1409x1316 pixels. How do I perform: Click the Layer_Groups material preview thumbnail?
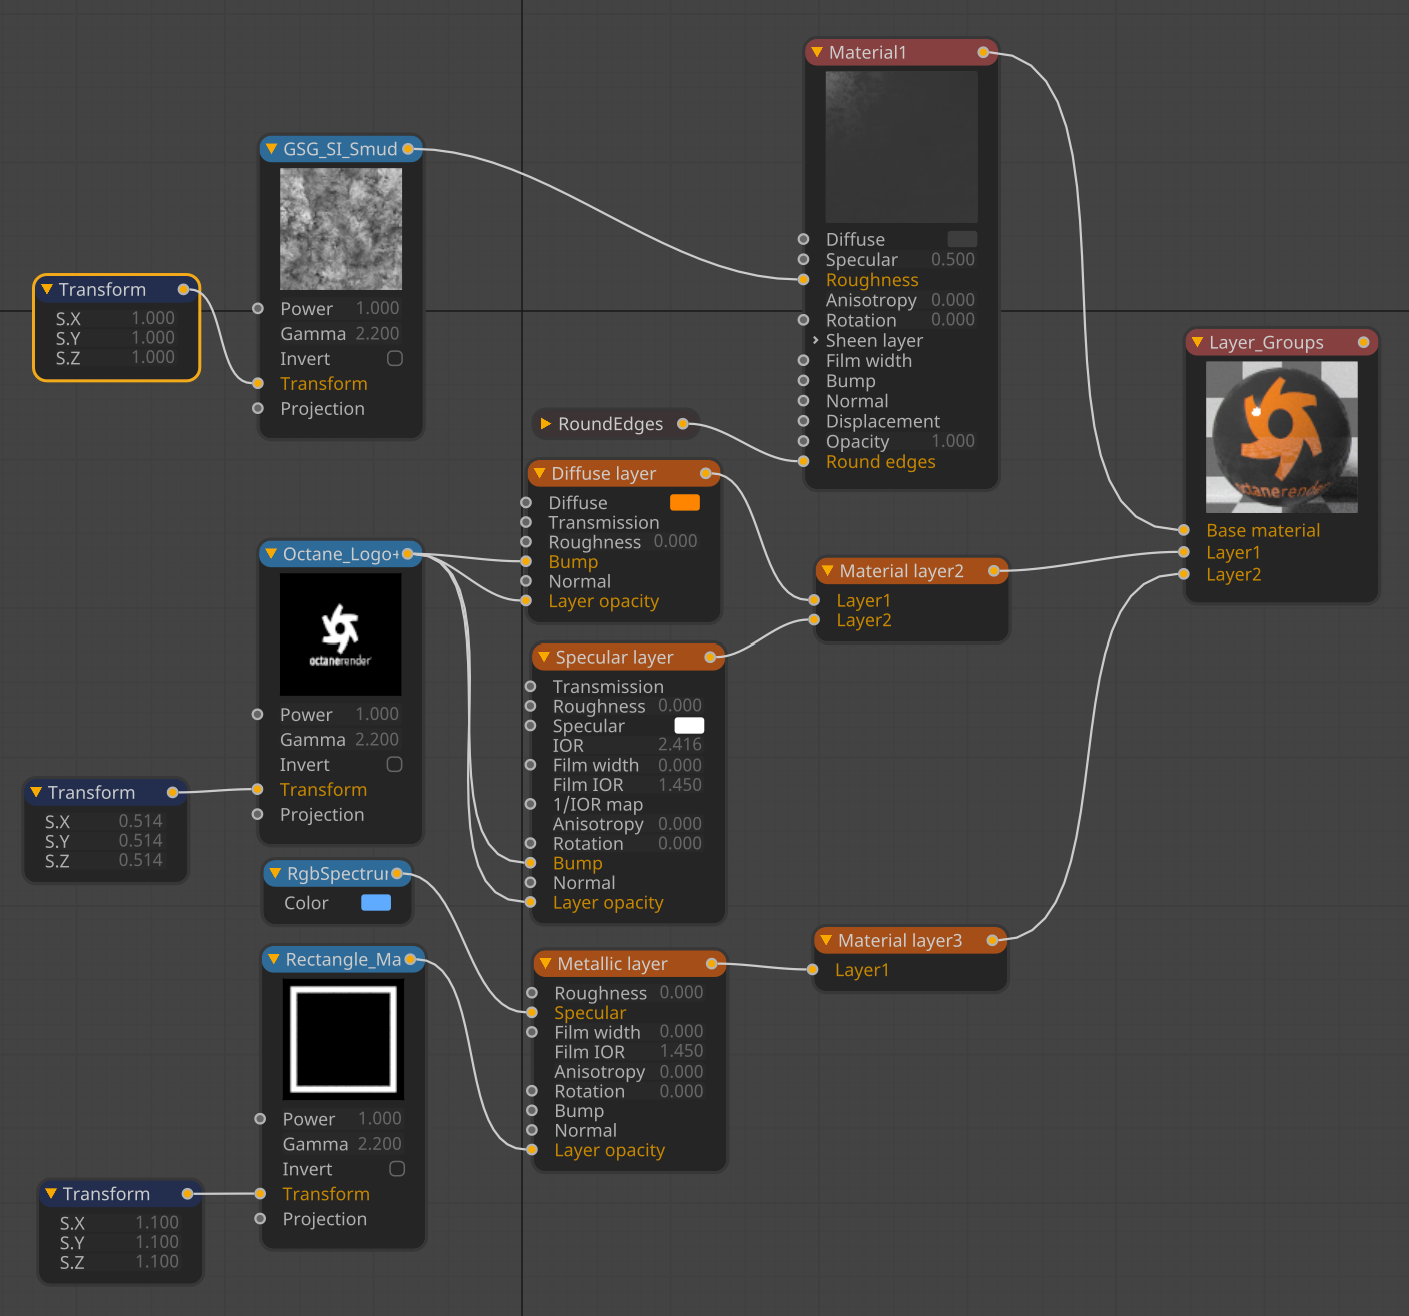1281,437
